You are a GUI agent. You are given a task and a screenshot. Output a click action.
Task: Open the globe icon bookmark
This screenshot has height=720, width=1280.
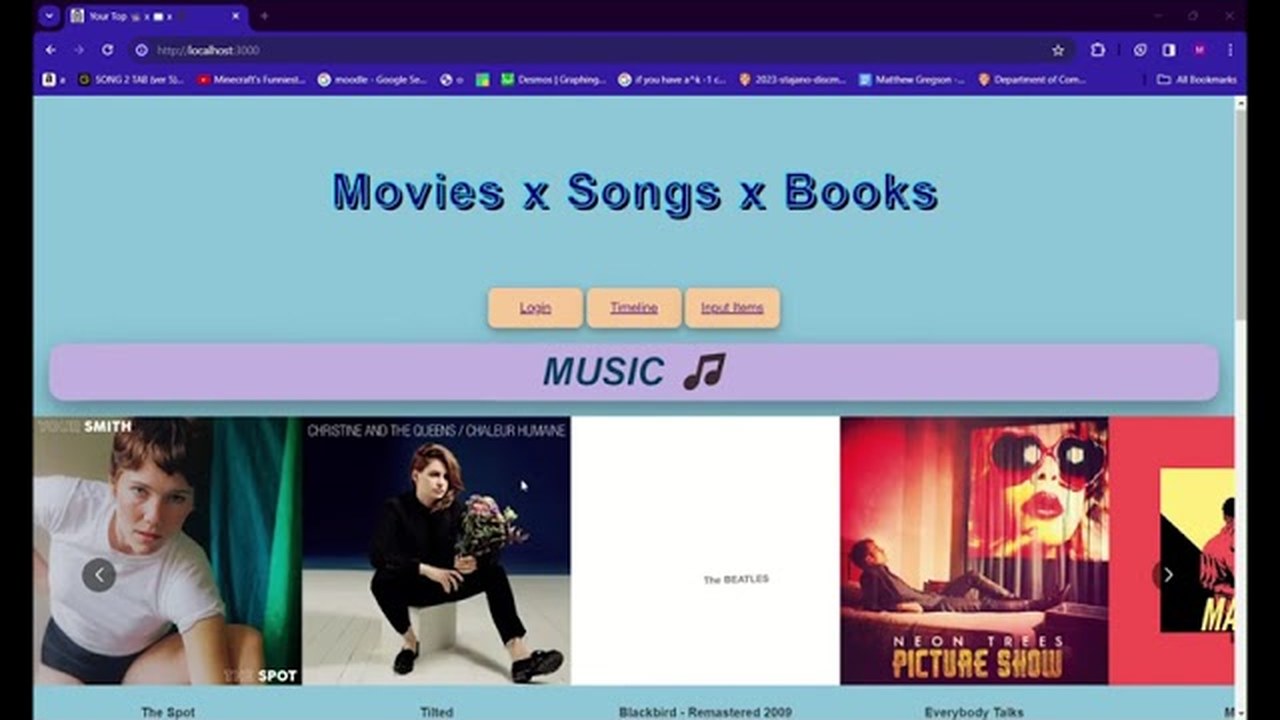pos(451,80)
